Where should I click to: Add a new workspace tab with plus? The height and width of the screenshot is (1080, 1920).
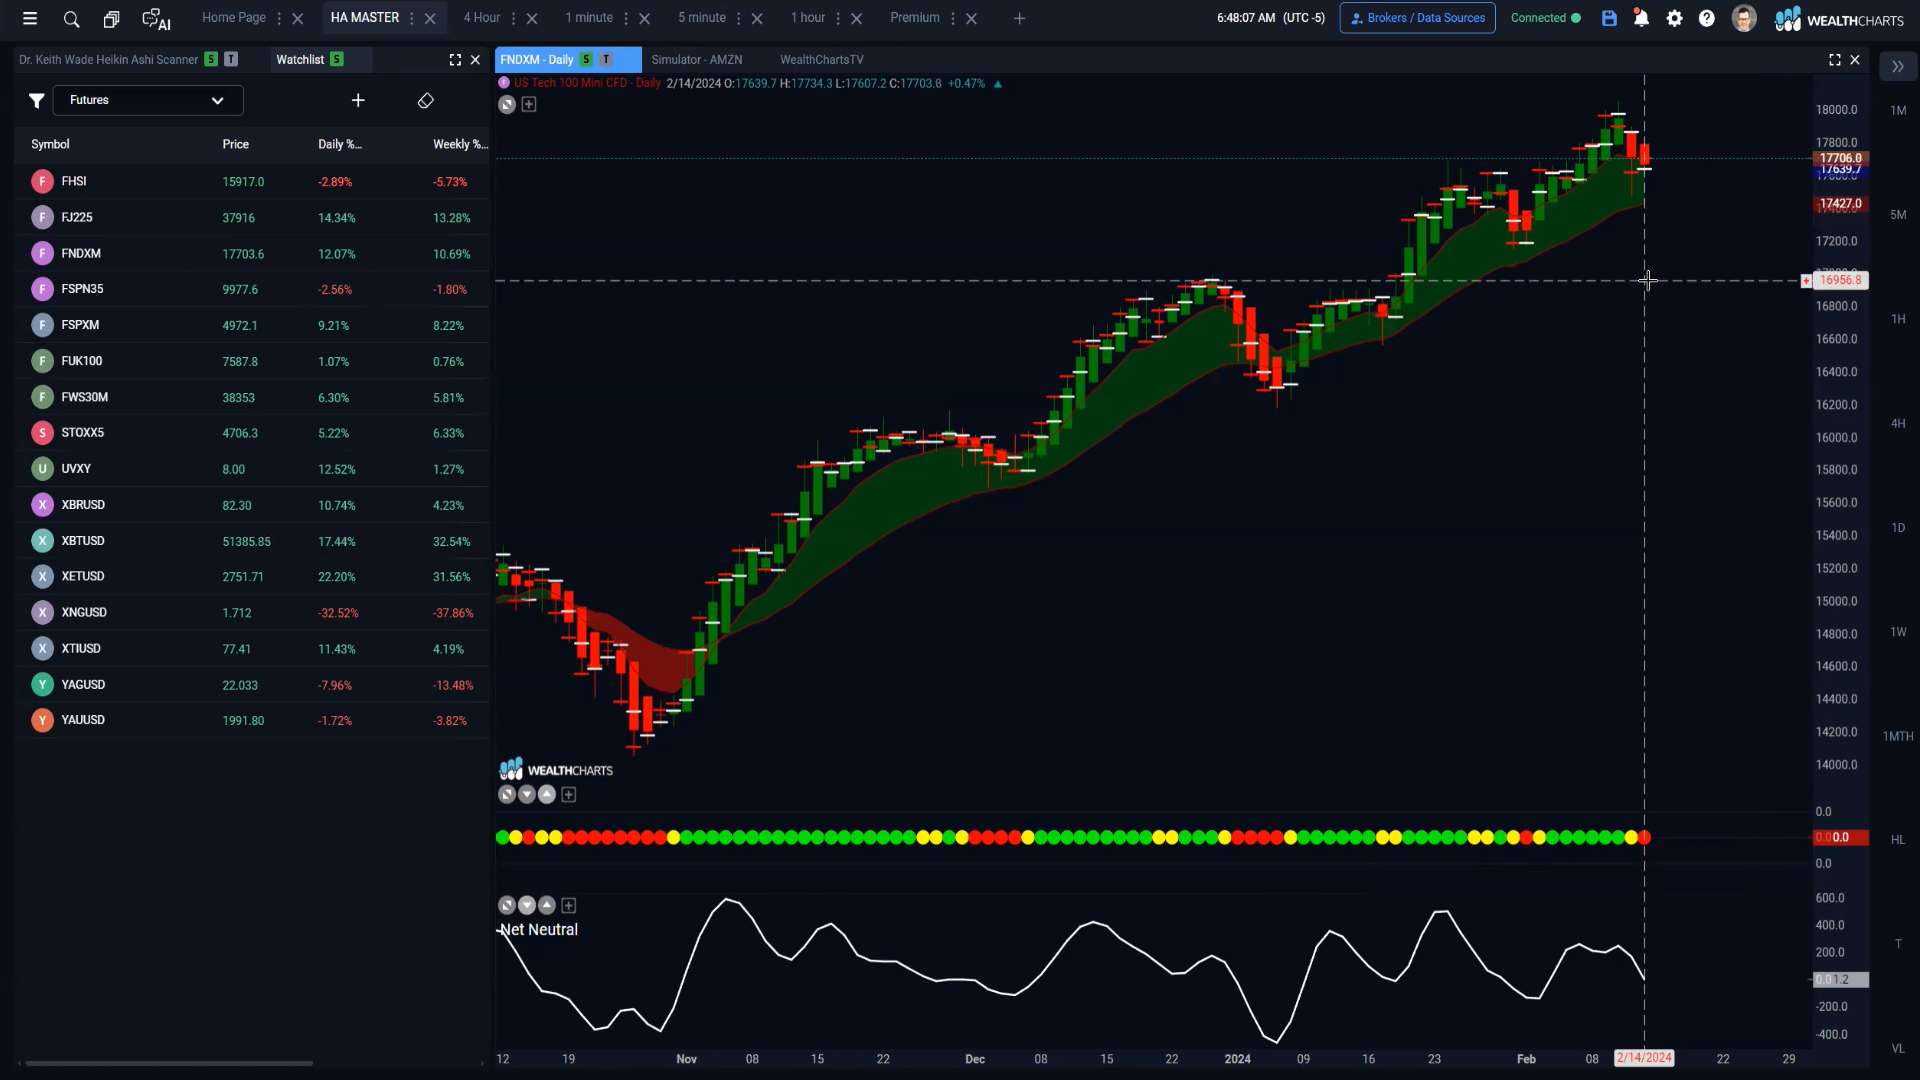(x=1019, y=18)
